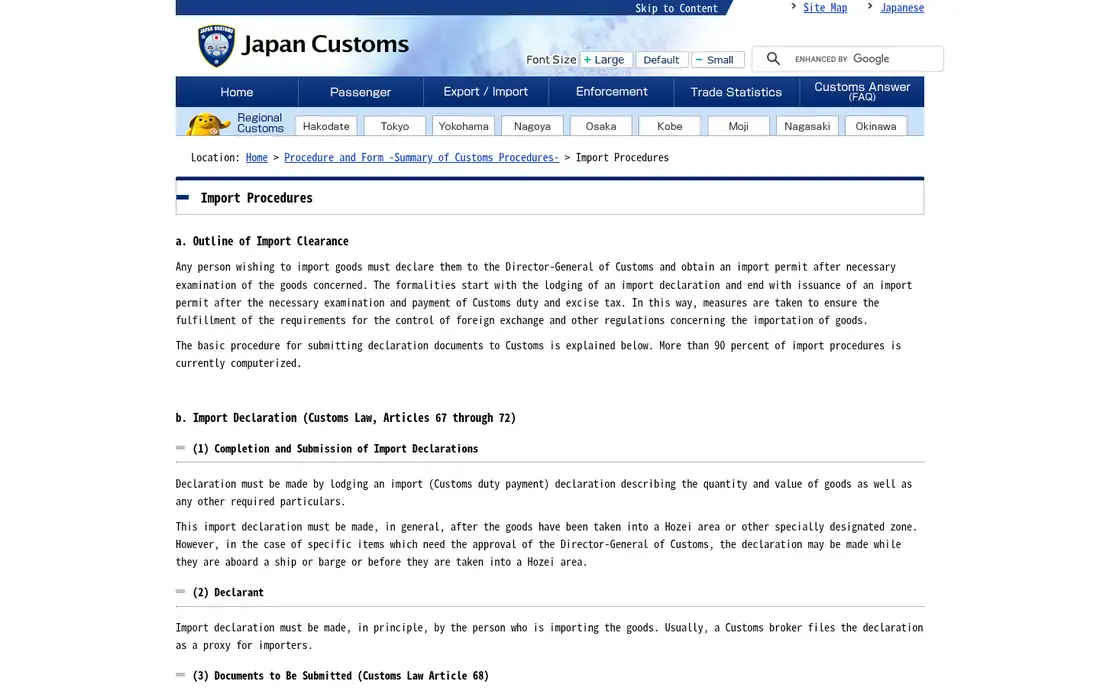
Task: Click Home link in breadcrumb
Action: tap(257, 158)
